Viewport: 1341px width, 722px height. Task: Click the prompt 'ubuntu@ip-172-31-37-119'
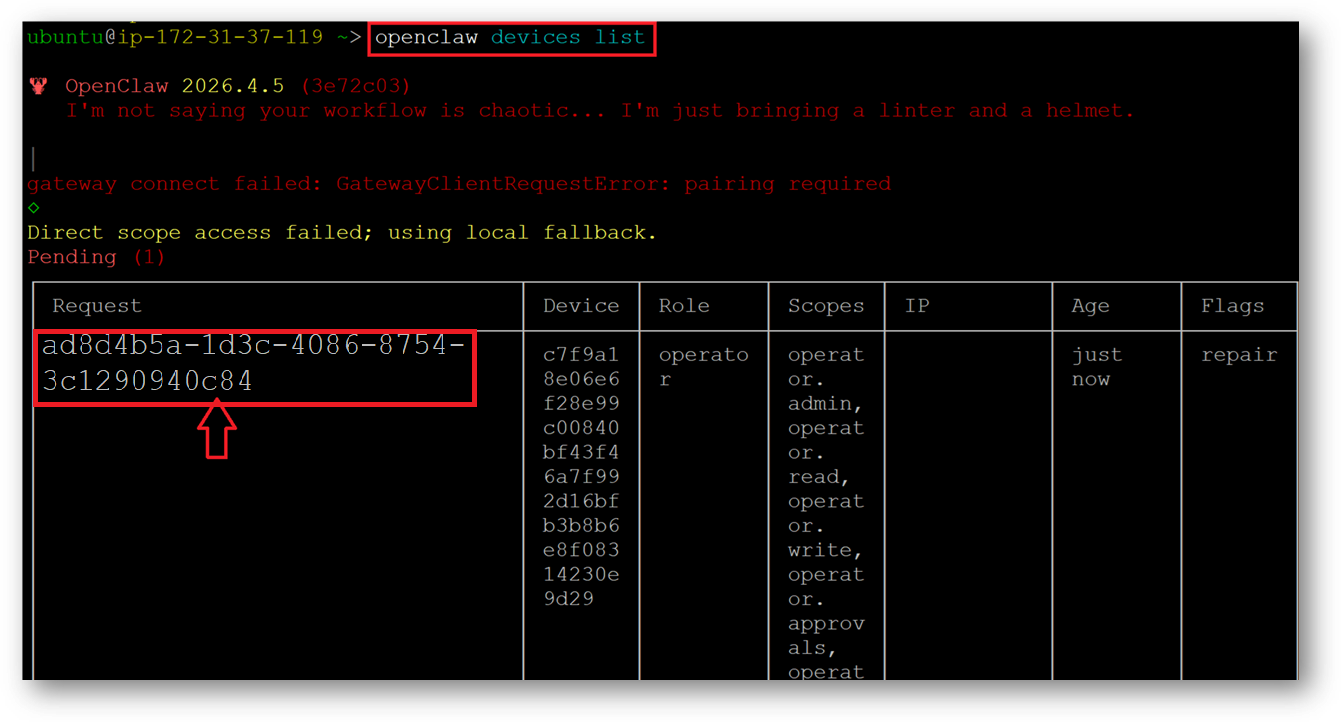point(175,37)
